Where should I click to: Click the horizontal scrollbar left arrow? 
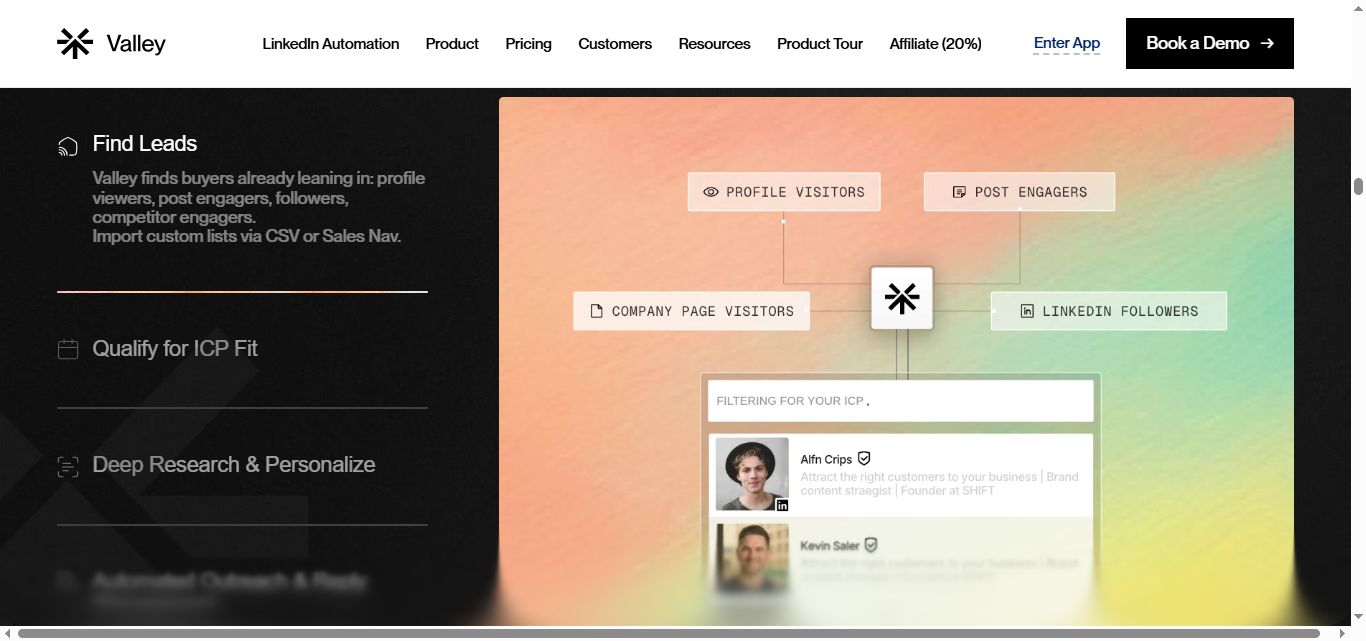point(8,633)
